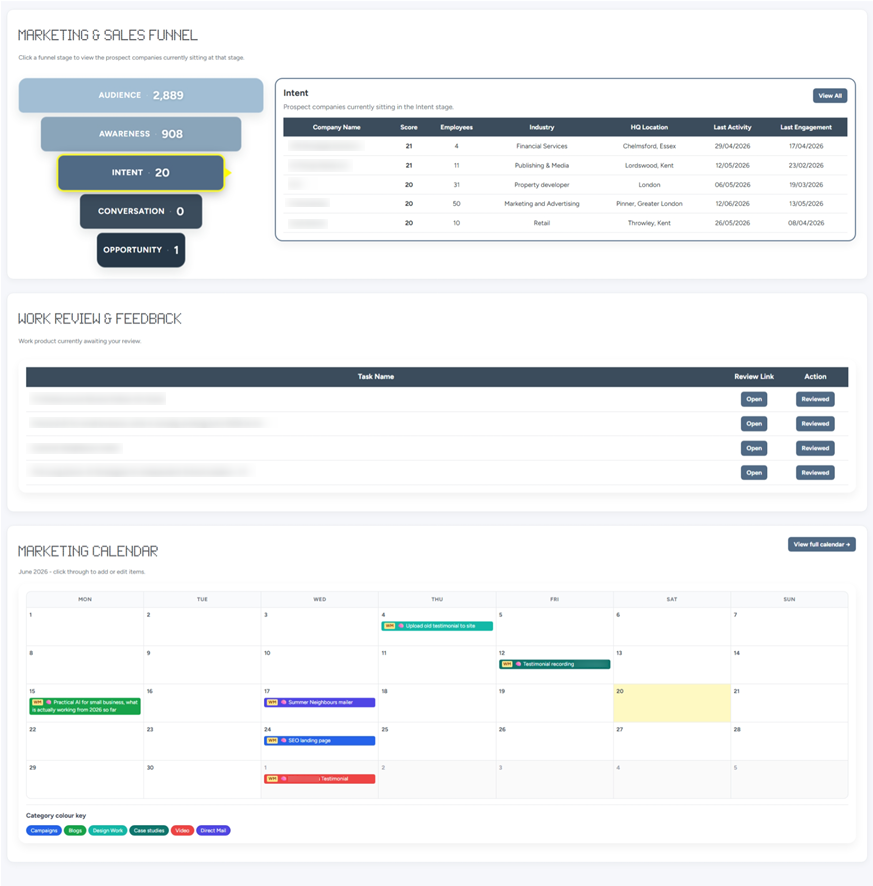Click the Chelmsford, Essex location cell
Image resolution: width=873 pixels, height=886 pixels.
(649, 146)
